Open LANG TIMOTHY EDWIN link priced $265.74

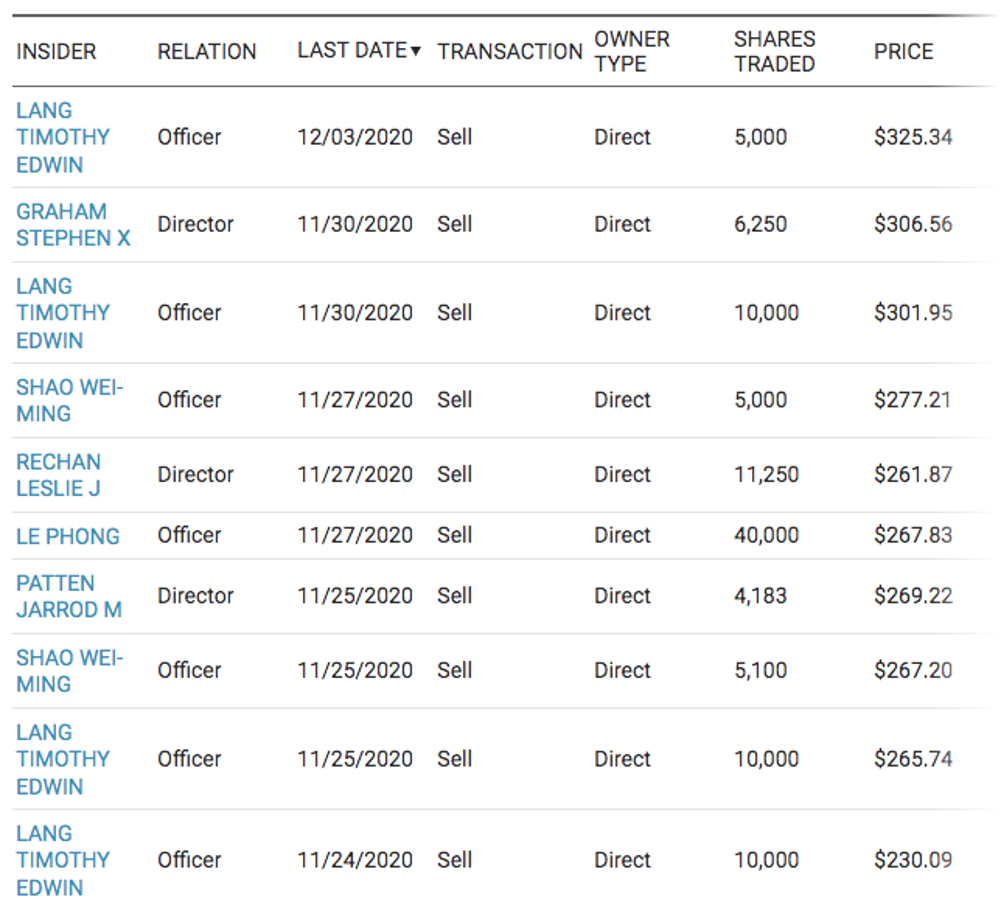pos(63,759)
